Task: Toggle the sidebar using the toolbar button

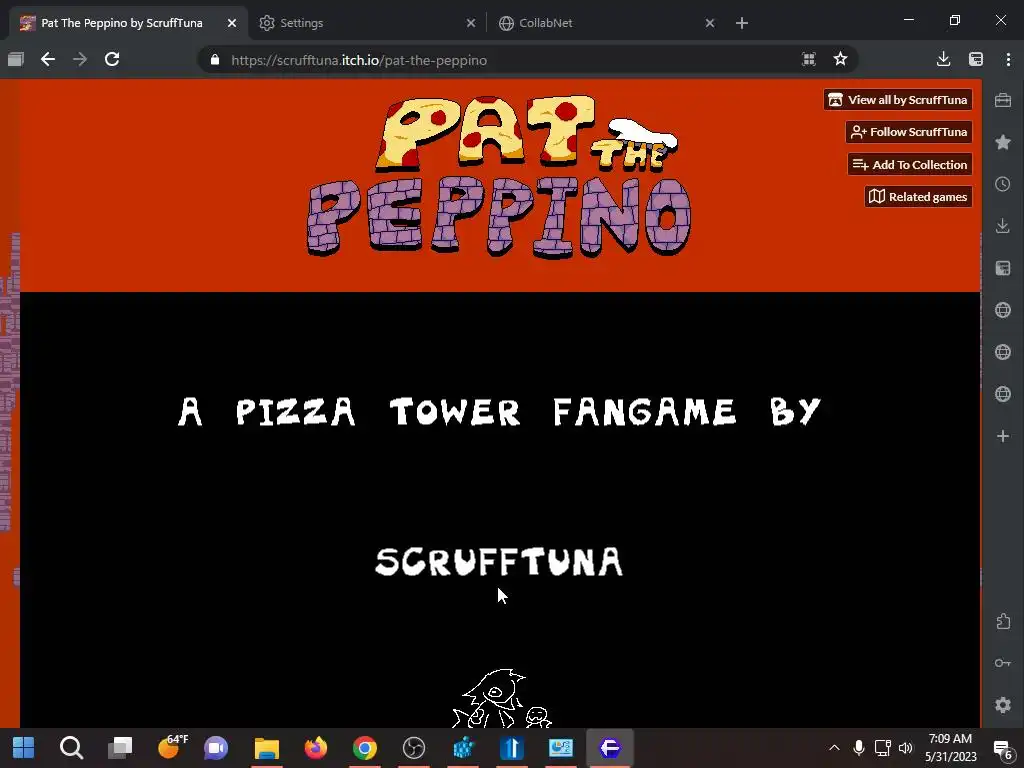Action: [x=976, y=59]
